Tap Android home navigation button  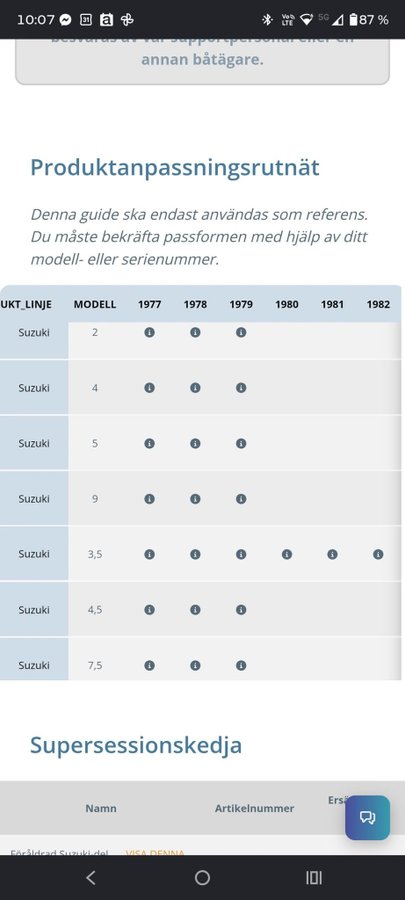(202, 878)
